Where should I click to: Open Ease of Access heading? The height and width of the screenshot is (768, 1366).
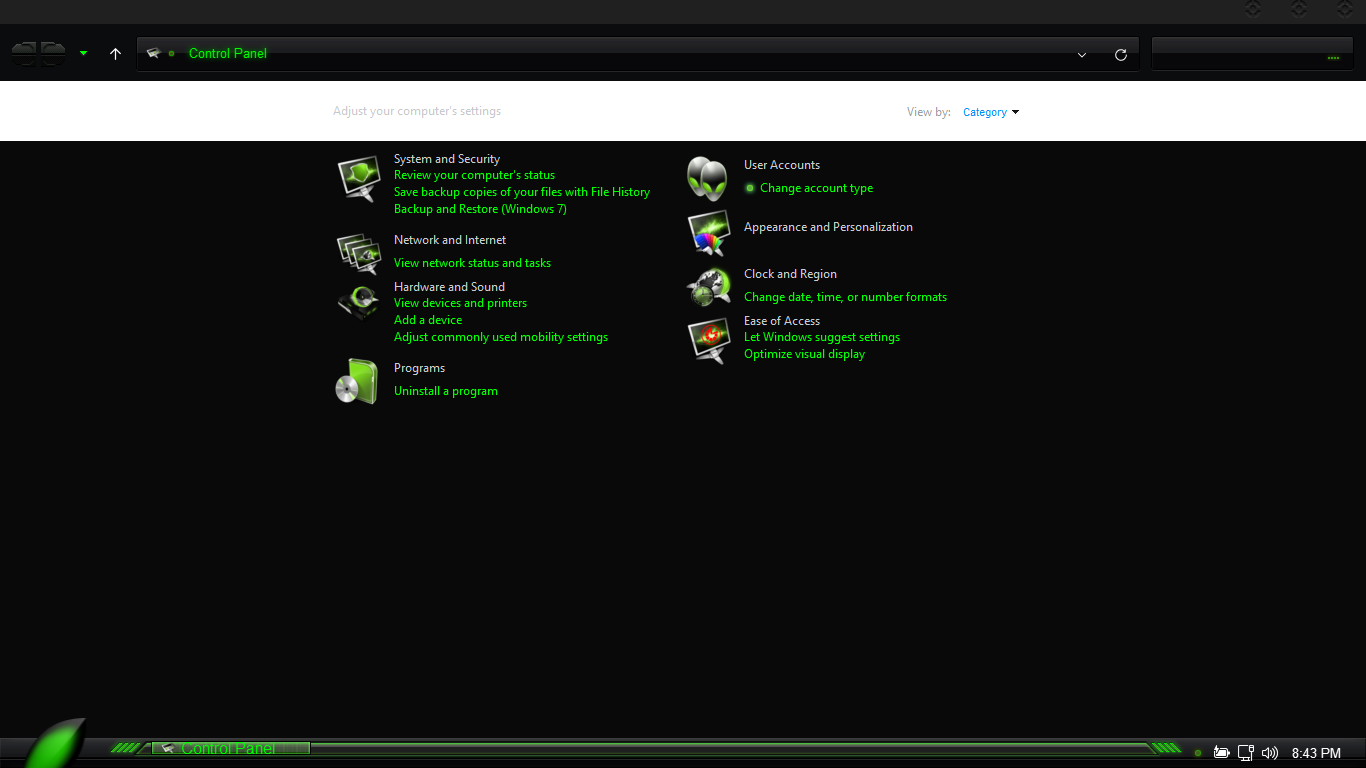(782, 321)
